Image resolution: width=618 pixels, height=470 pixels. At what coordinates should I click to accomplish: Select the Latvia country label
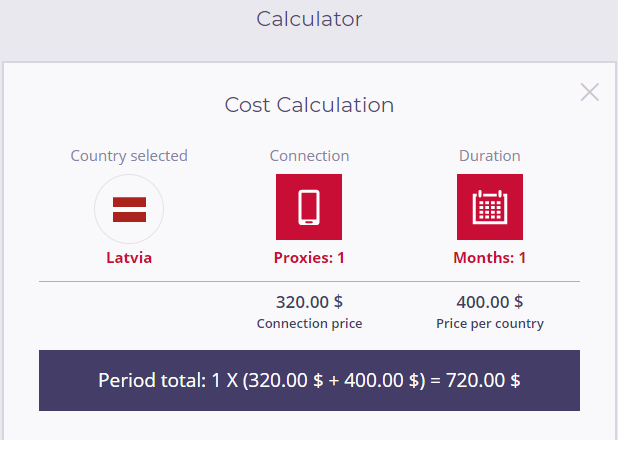(129, 257)
